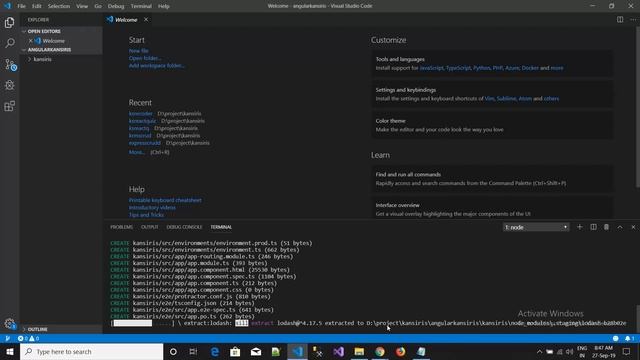Select terminal from the '1: node' dropdown
Viewport: 640px width, 360px height.
pos(536,227)
